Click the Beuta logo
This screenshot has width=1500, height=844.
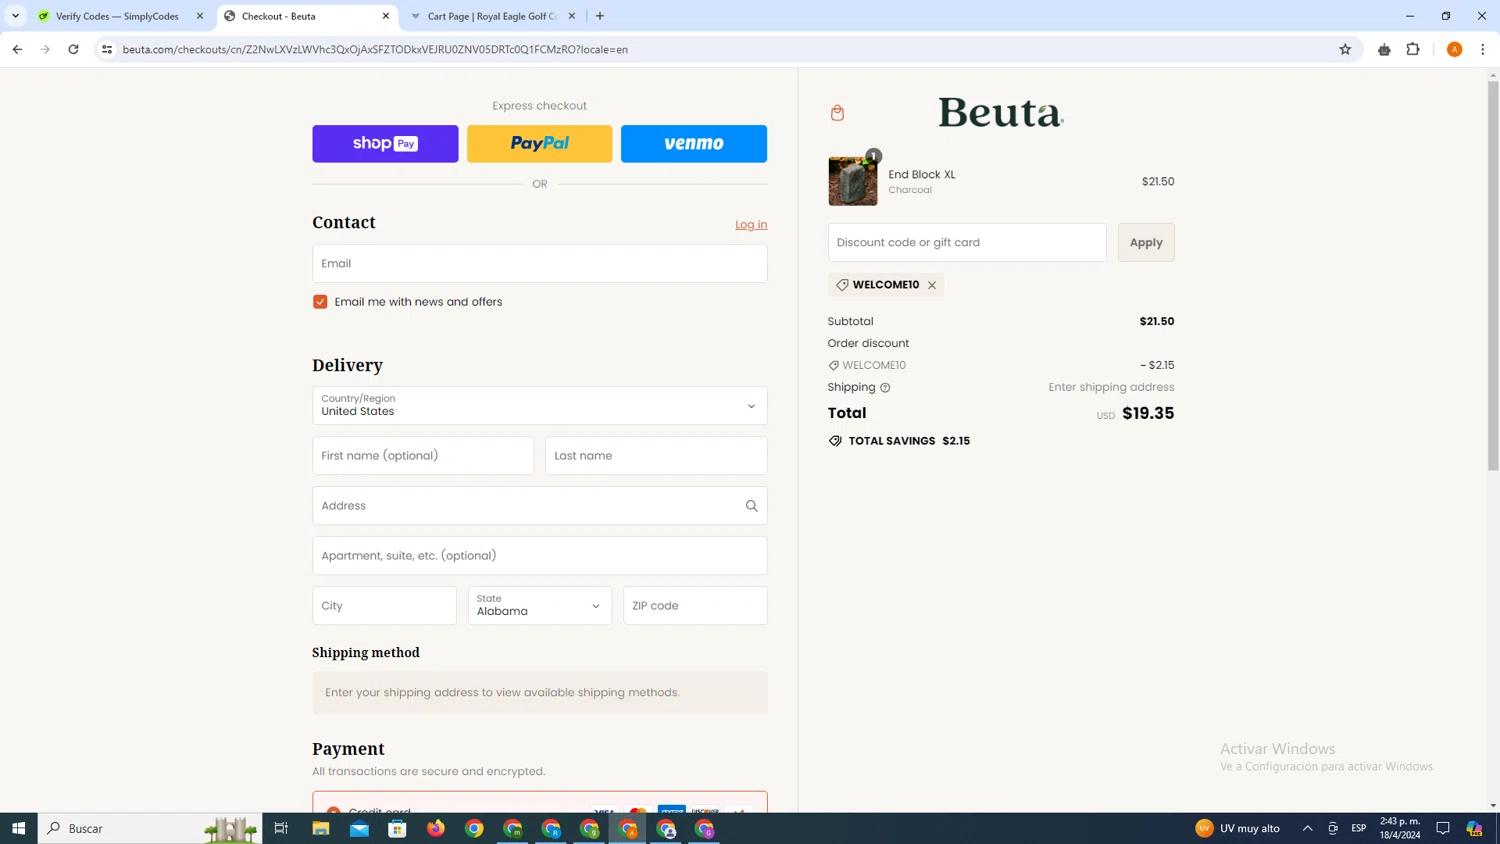pyautogui.click(x=1001, y=113)
